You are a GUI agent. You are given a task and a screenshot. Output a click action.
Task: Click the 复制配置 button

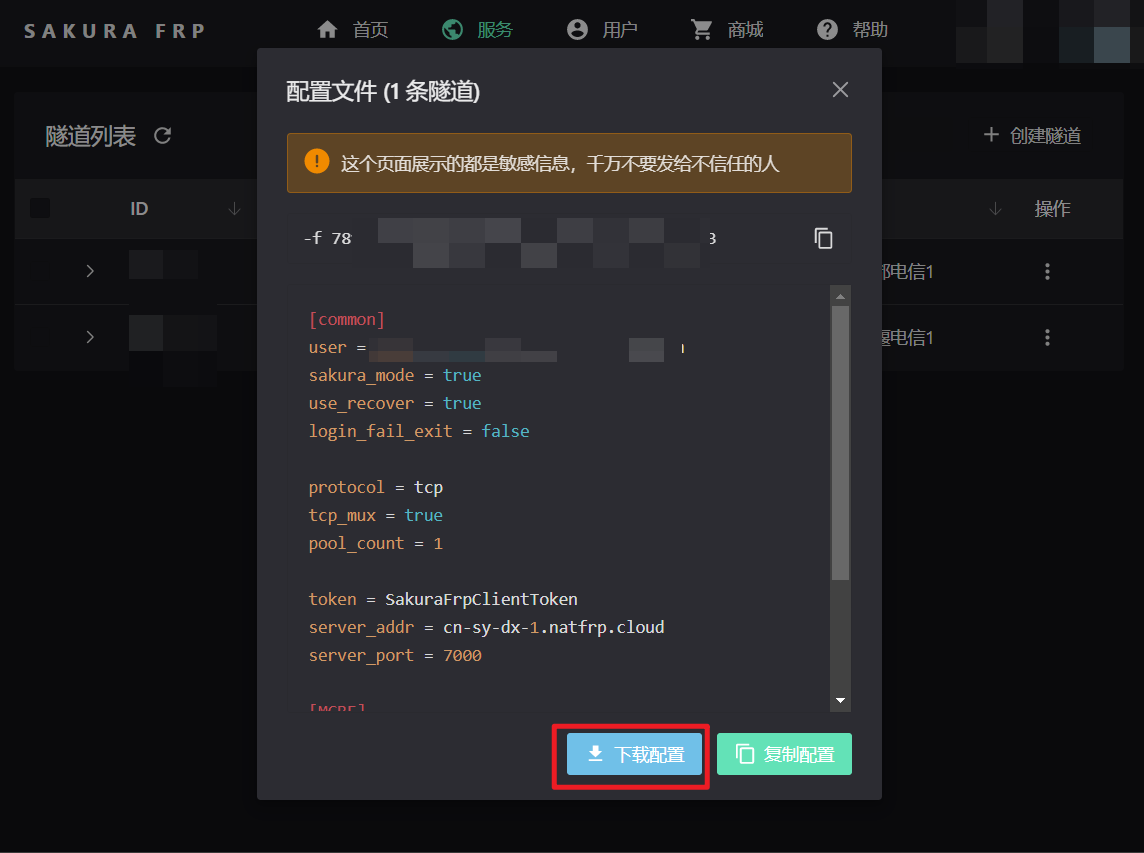click(x=784, y=754)
